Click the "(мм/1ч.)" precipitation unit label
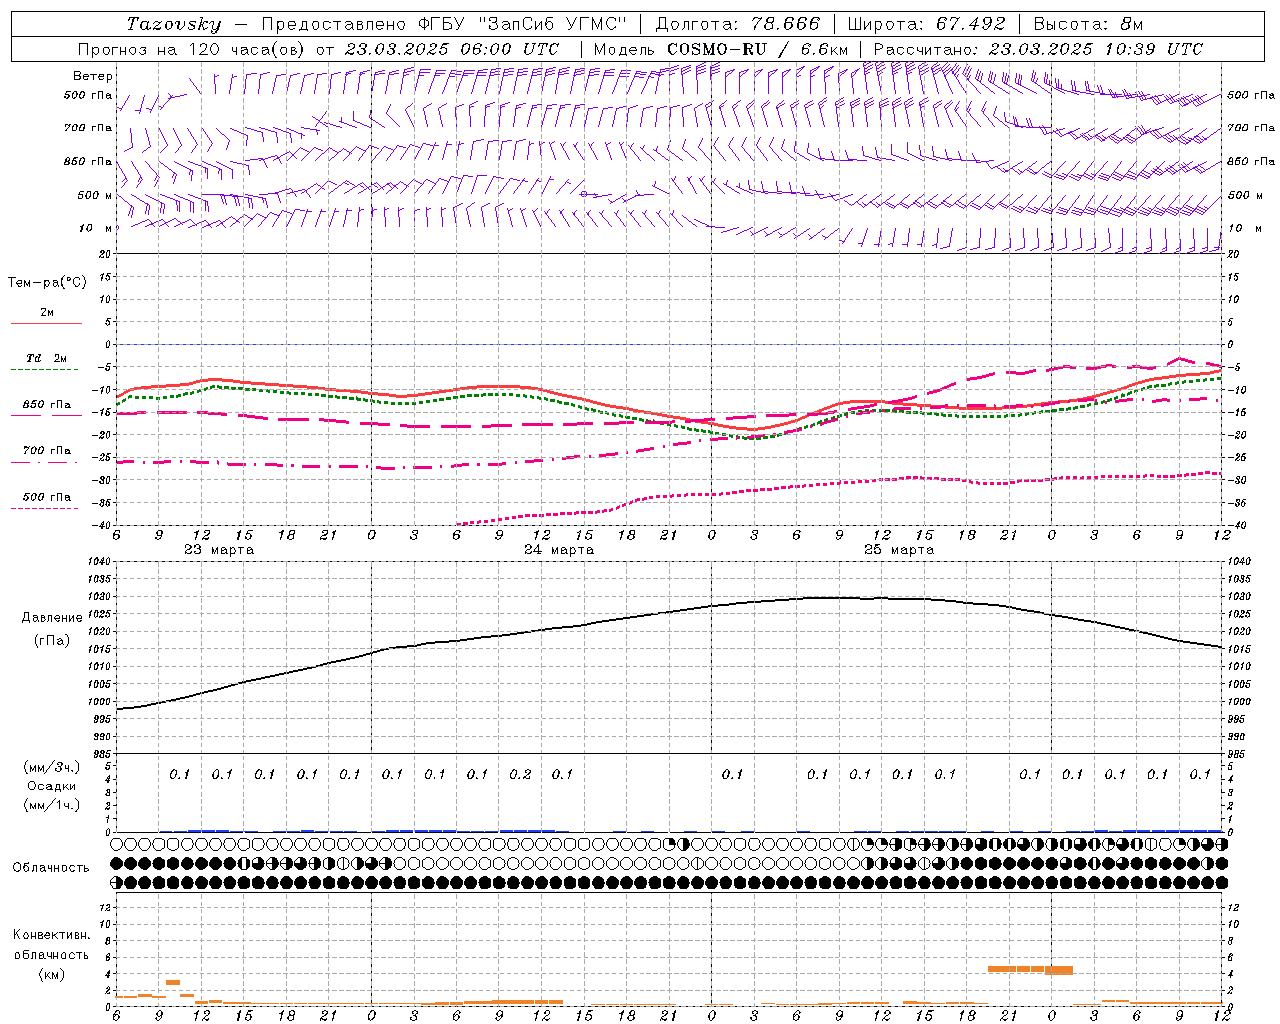Image resolution: width=1280 pixels, height=1024 pixels. coord(52,805)
